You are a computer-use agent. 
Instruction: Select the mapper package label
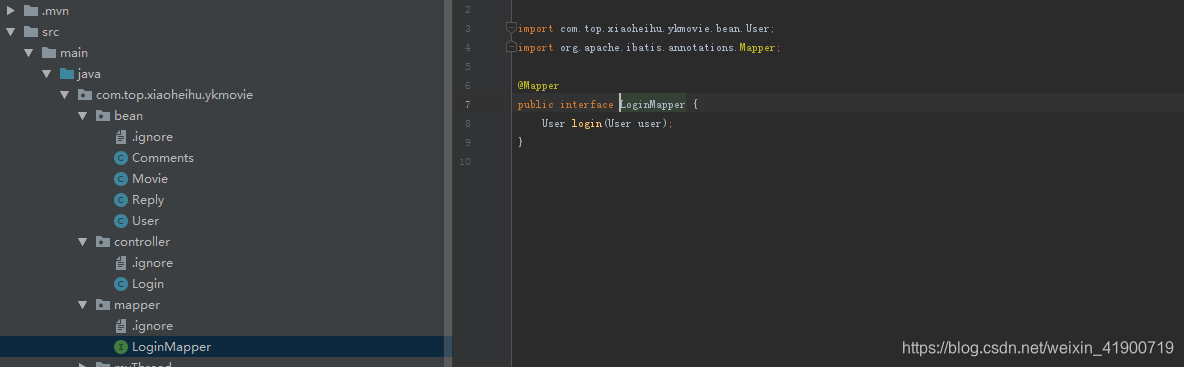pos(137,305)
